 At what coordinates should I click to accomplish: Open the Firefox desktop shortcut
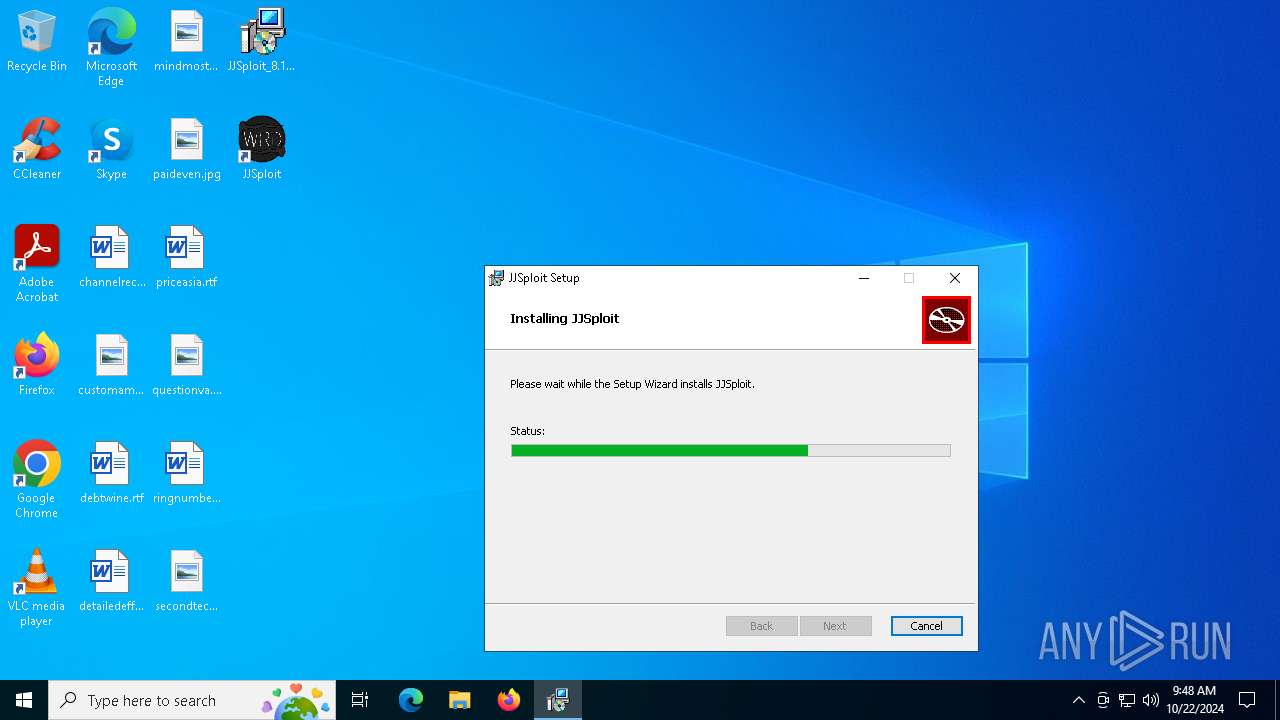pos(37,365)
